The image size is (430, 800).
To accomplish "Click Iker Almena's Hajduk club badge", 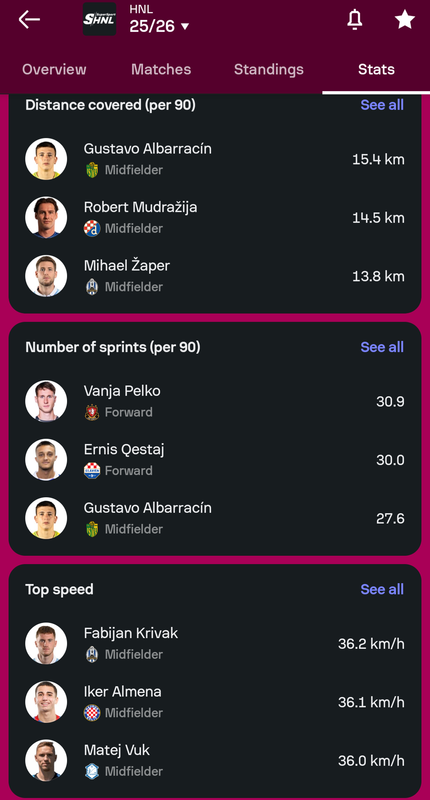I will (92, 713).
